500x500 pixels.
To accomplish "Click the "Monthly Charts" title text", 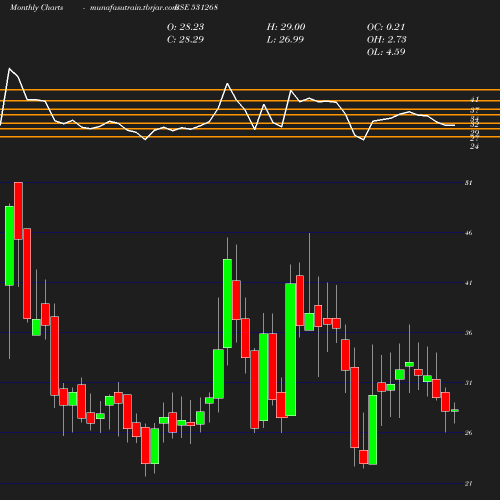I will point(37,8).
